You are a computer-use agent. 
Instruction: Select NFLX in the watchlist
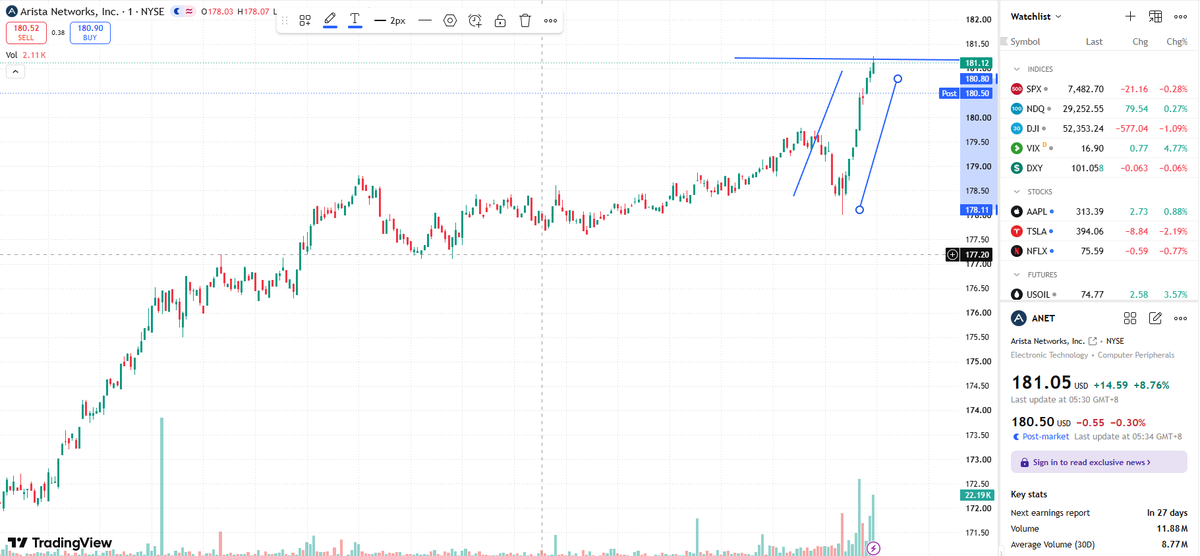tap(1099, 251)
